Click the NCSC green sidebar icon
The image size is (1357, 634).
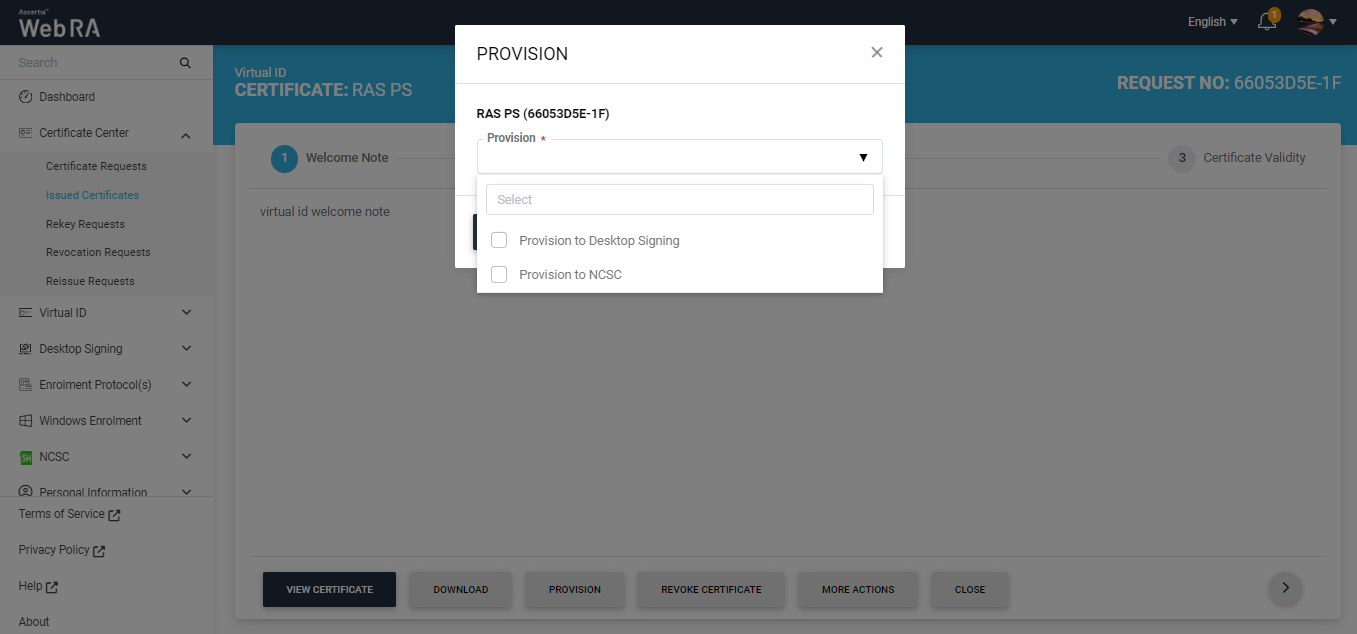26,457
